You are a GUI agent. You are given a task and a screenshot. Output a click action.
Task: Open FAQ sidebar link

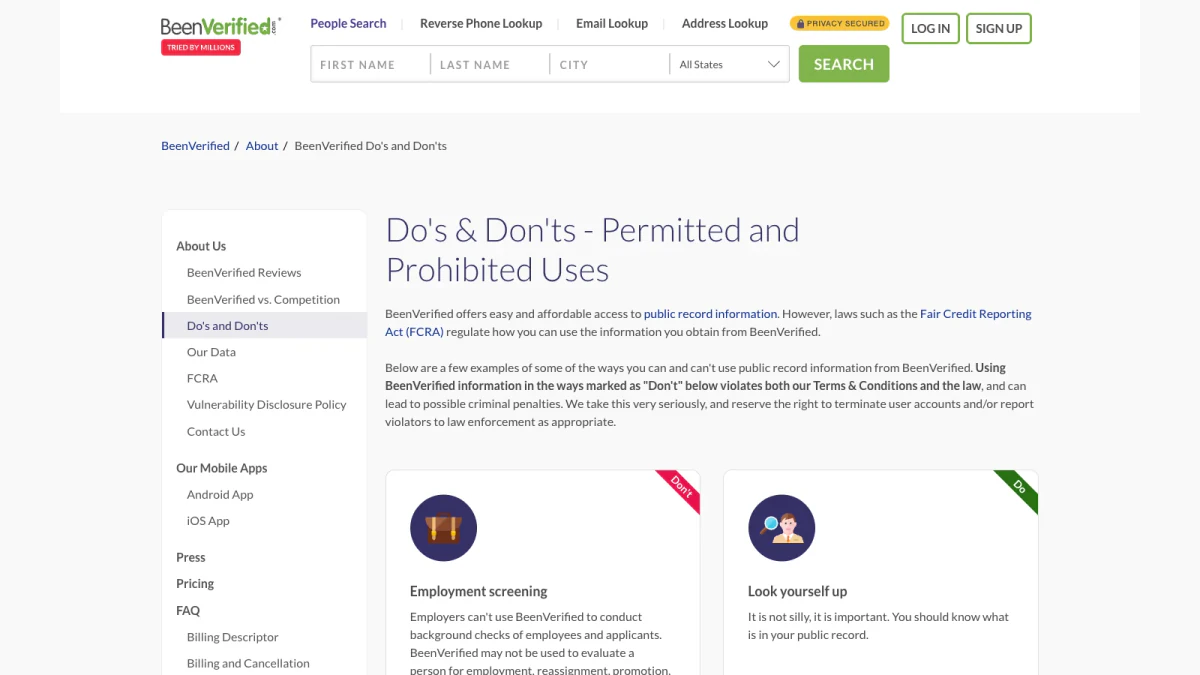pos(188,610)
